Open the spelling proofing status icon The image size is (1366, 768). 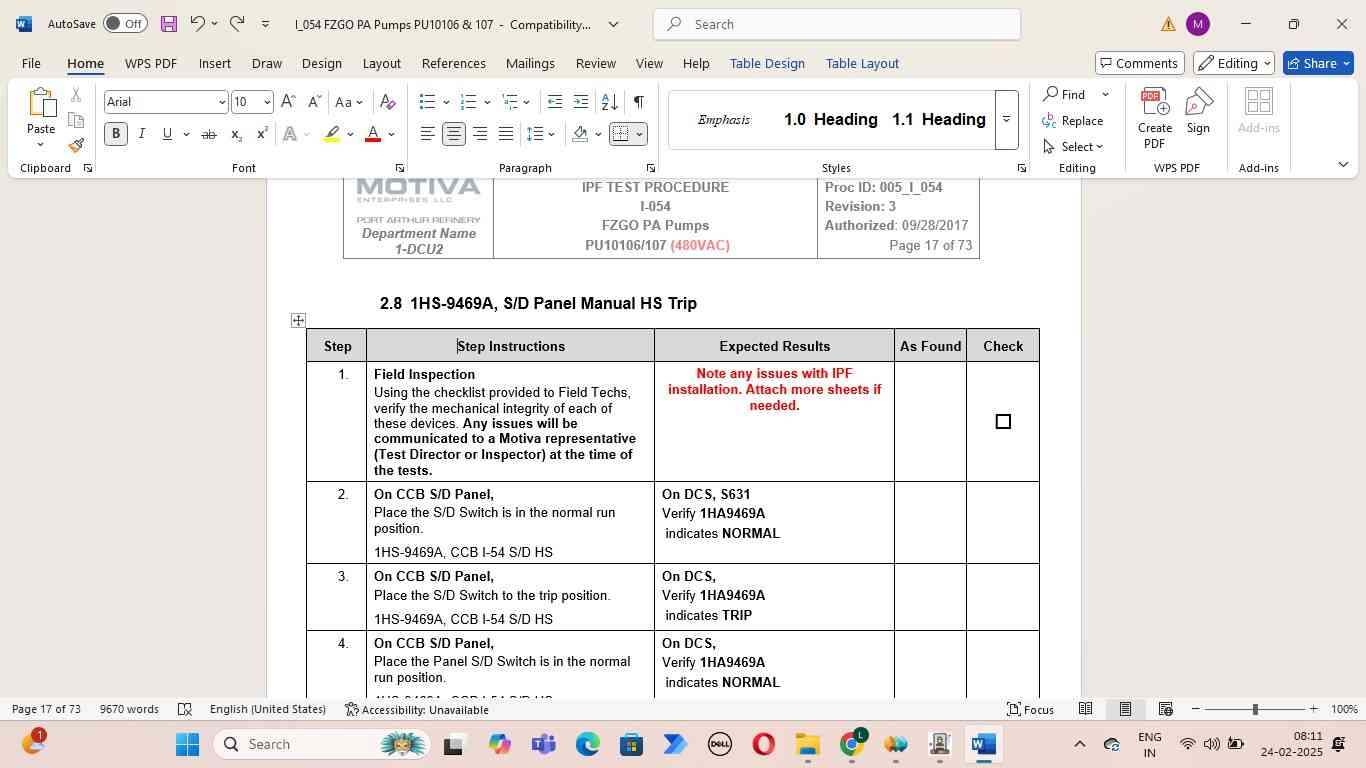(x=185, y=709)
